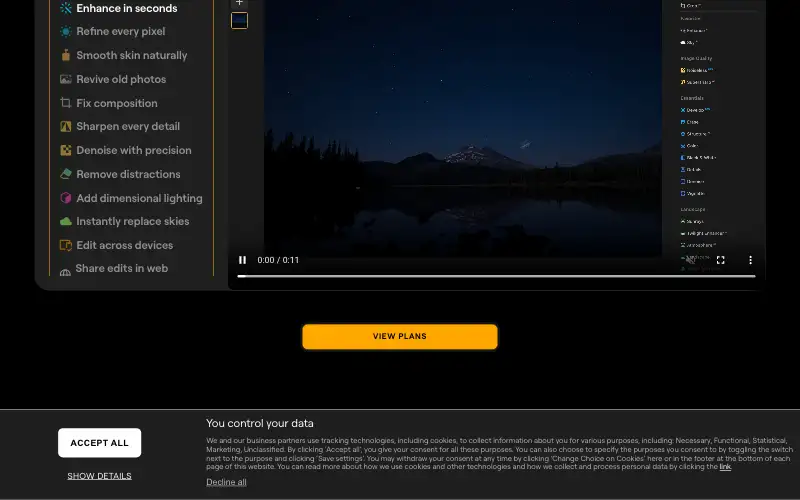Select the Refine every pixel sun icon

(66, 32)
